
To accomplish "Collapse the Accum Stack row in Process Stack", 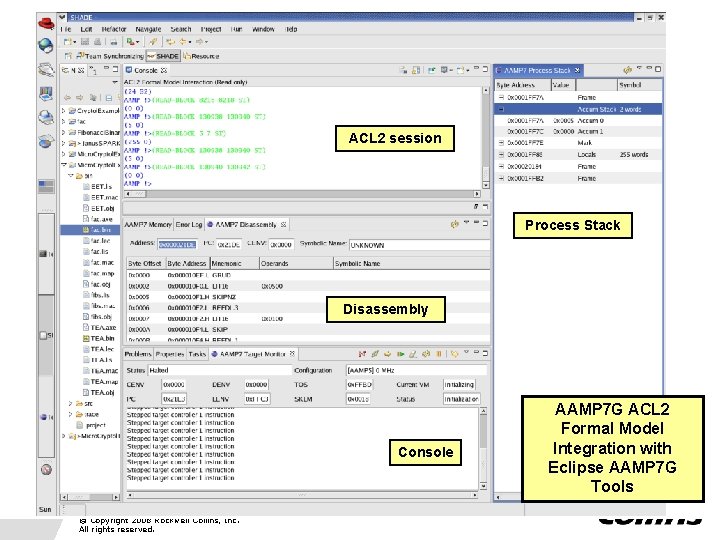I will click(x=501, y=109).
